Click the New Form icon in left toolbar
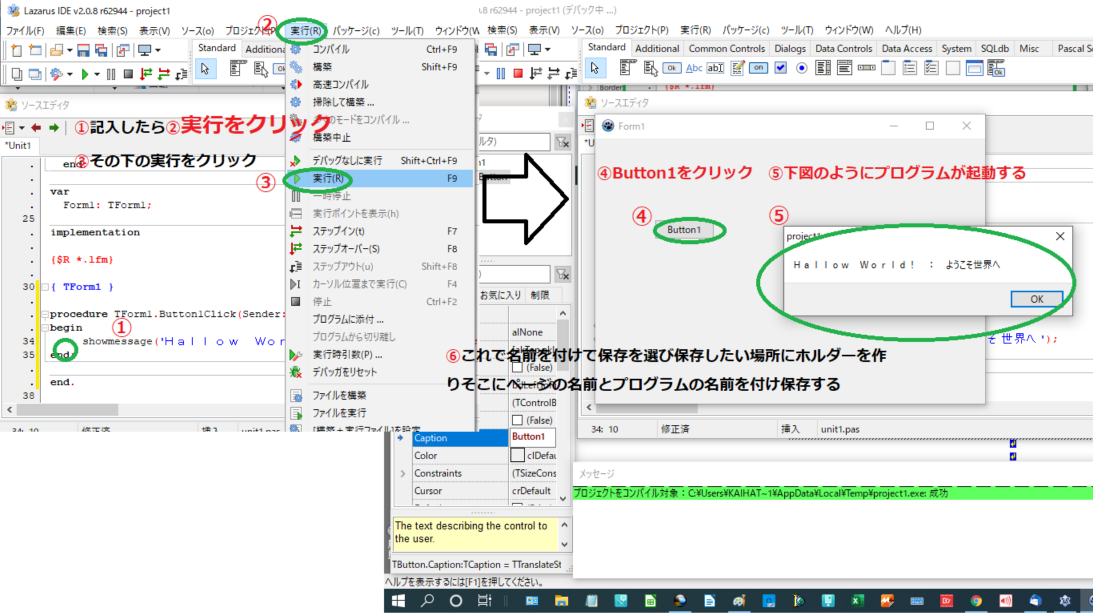The image size is (1093, 615). (x=35, y=51)
